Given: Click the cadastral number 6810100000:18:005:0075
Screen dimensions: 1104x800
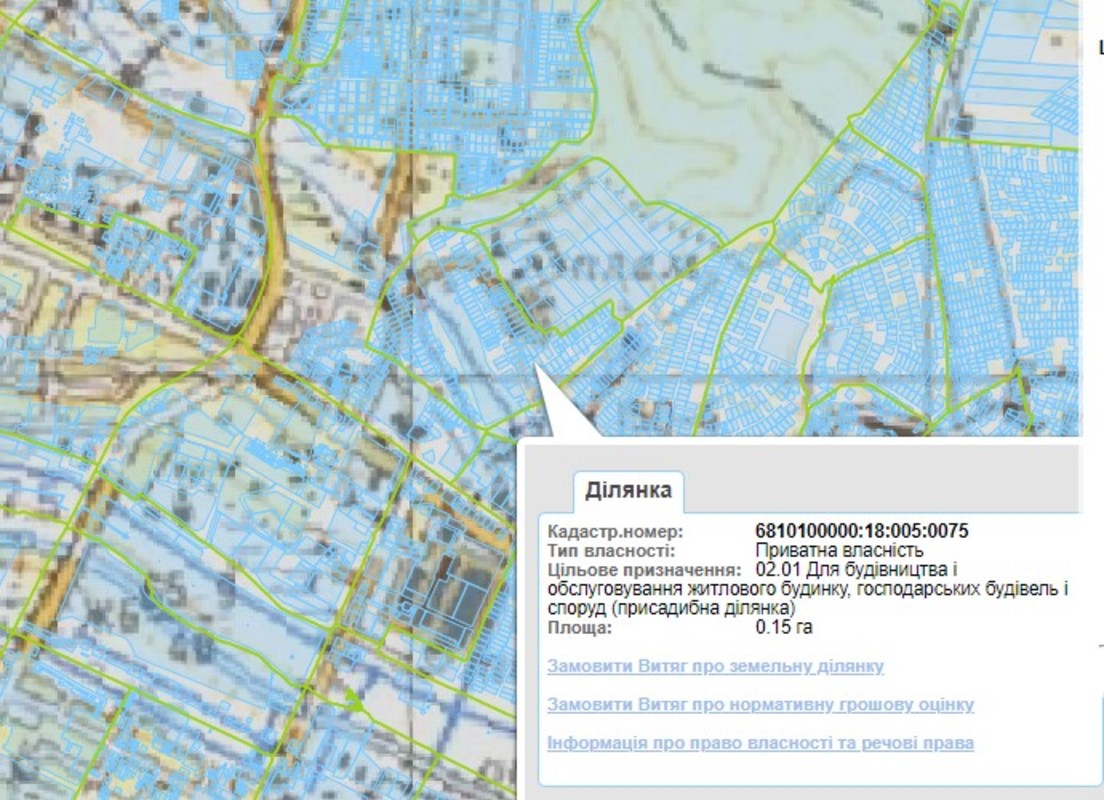Looking at the screenshot, I should click(861, 531).
